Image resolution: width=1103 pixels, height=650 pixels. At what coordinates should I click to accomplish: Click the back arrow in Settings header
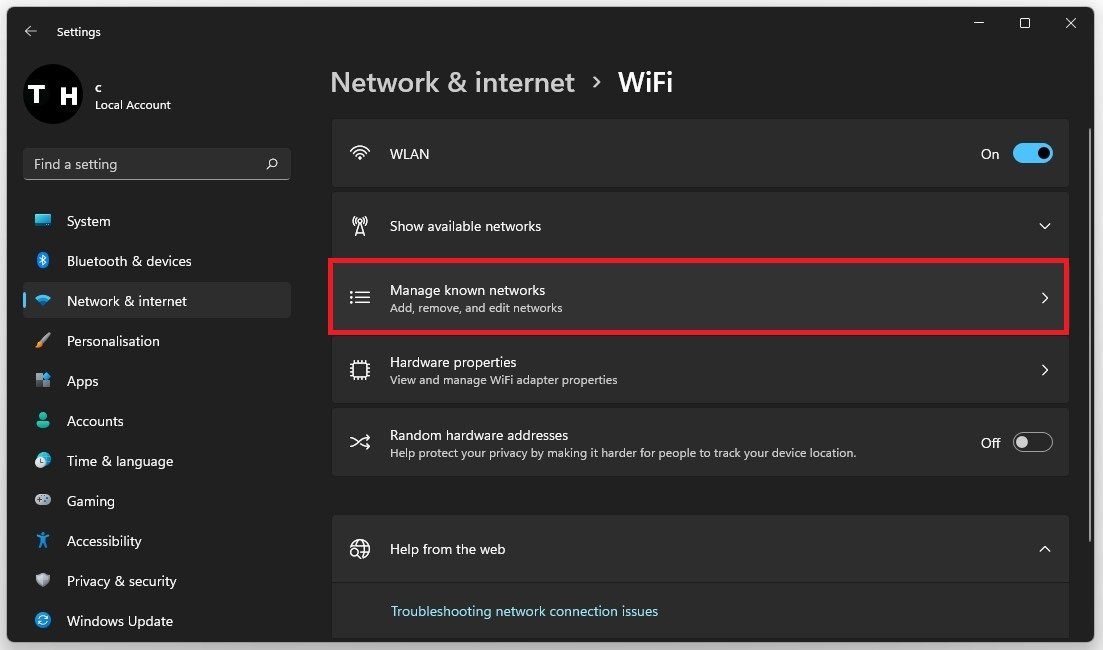pos(31,32)
